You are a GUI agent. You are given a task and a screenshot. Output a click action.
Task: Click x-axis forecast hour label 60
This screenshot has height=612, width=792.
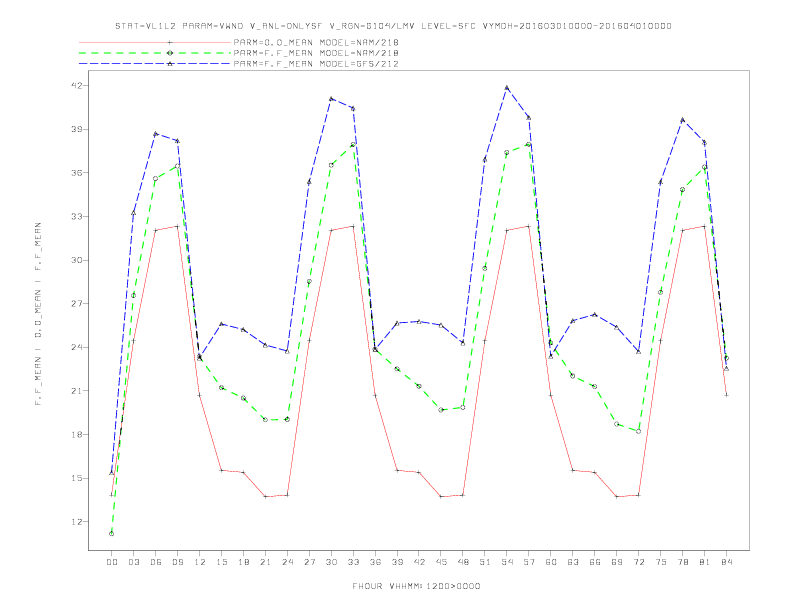551,562
